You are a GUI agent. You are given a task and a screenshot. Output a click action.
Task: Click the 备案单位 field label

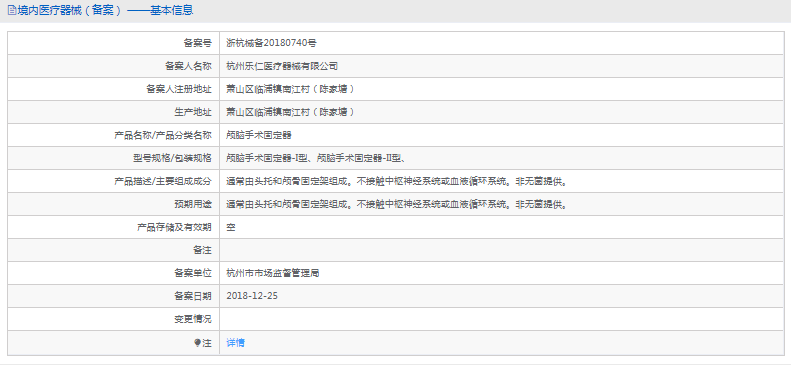tap(193, 274)
